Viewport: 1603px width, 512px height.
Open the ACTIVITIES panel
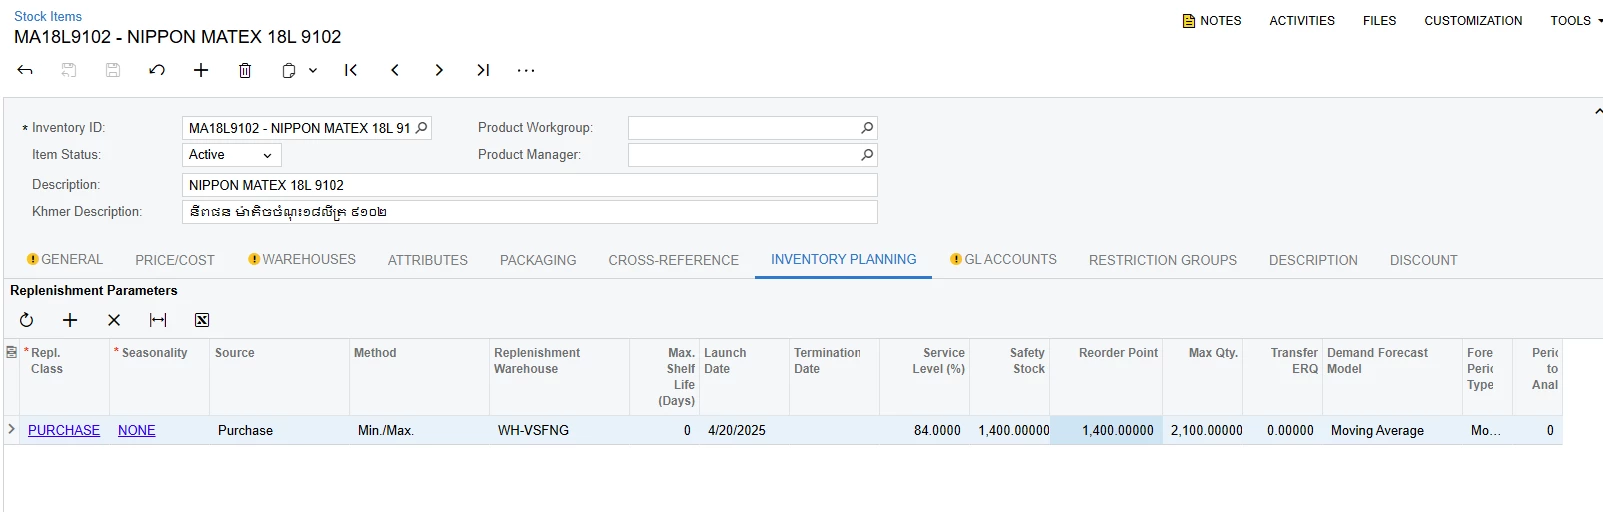coord(1302,20)
